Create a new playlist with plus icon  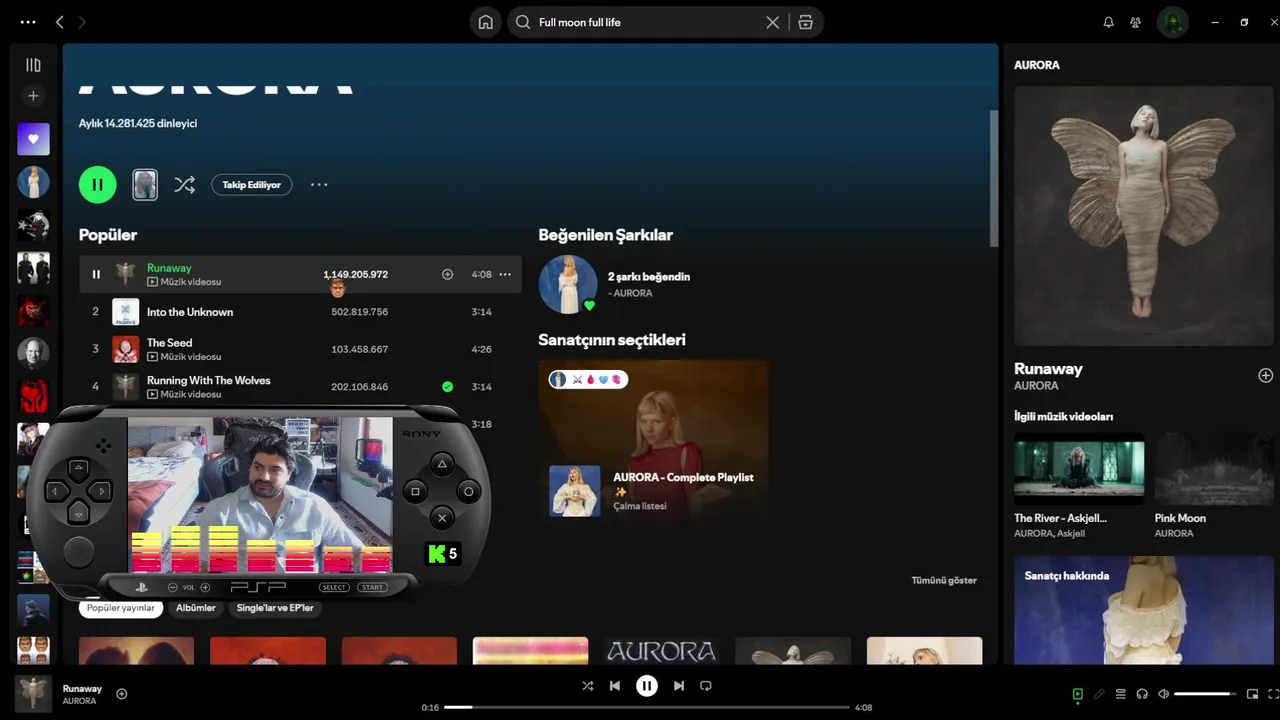click(x=33, y=96)
